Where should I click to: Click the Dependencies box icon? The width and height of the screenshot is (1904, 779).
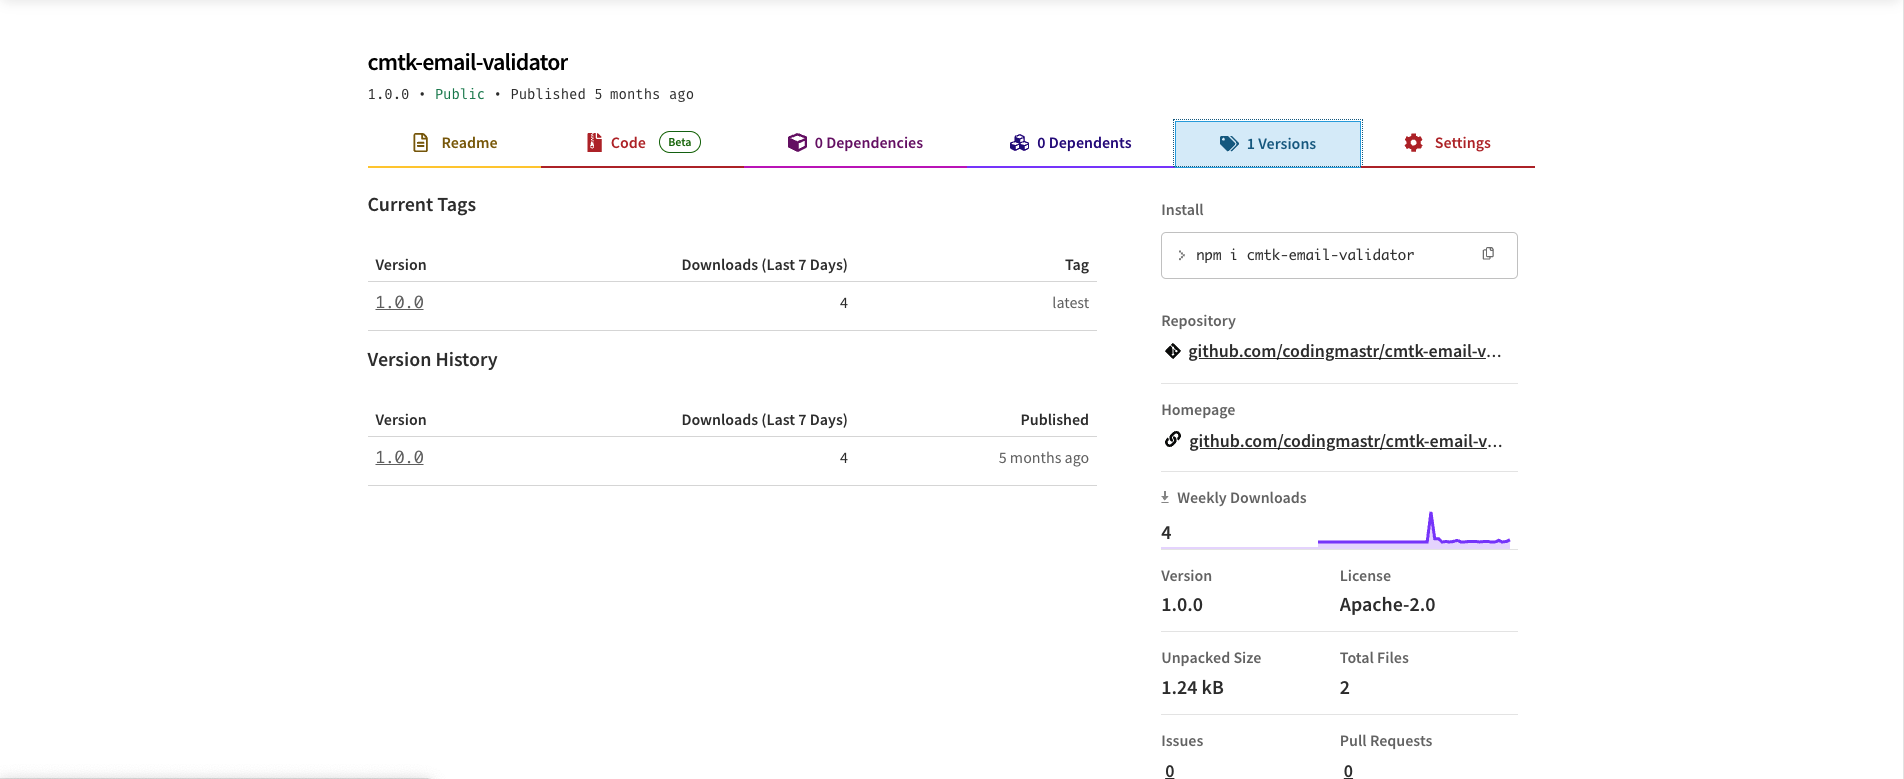797,143
